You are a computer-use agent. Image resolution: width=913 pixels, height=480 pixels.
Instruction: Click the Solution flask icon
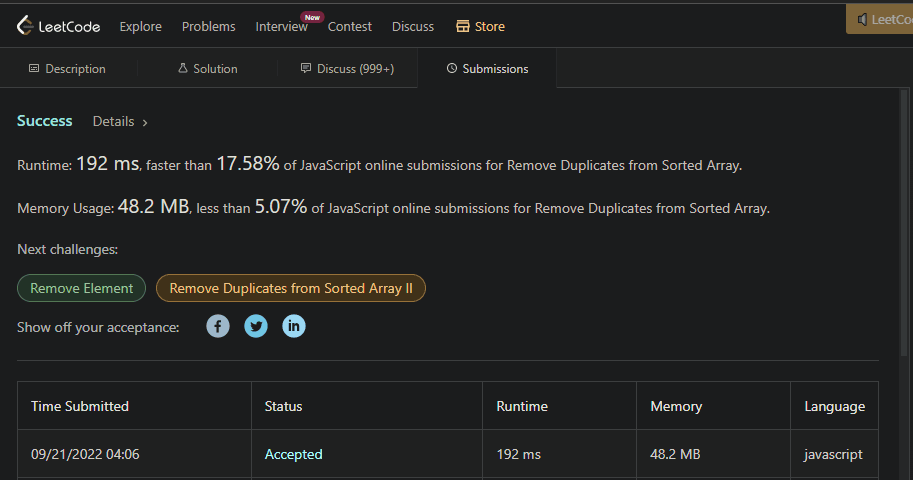(x=183, y=68)
